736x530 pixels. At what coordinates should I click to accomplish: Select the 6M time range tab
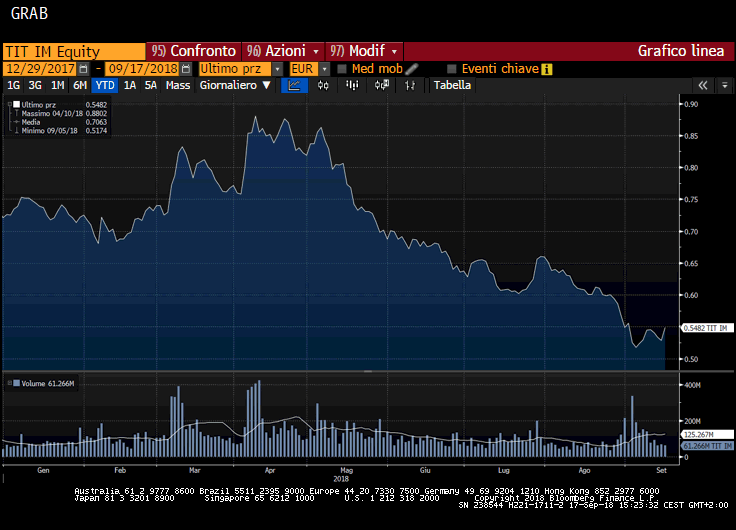80,85
